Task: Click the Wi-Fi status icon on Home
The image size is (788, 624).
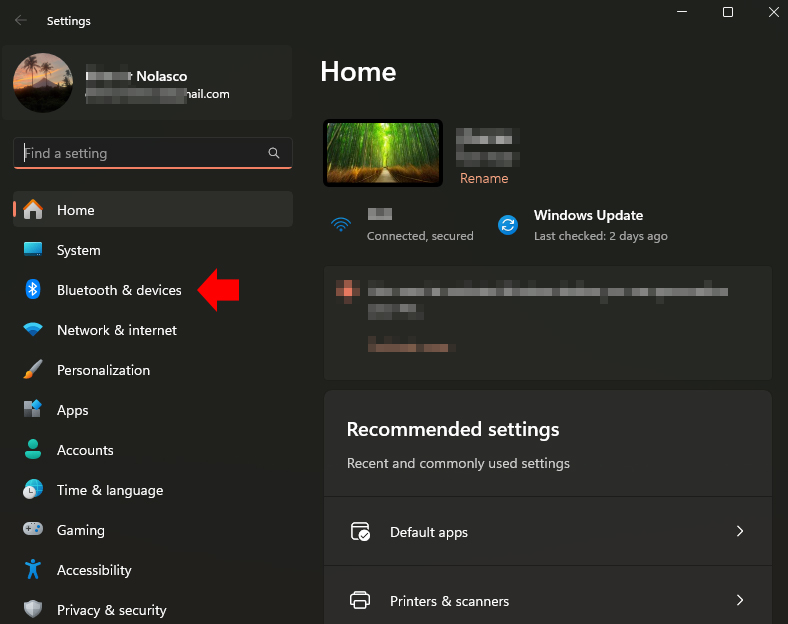Action: pyautogui.click(x=341, y=224)
